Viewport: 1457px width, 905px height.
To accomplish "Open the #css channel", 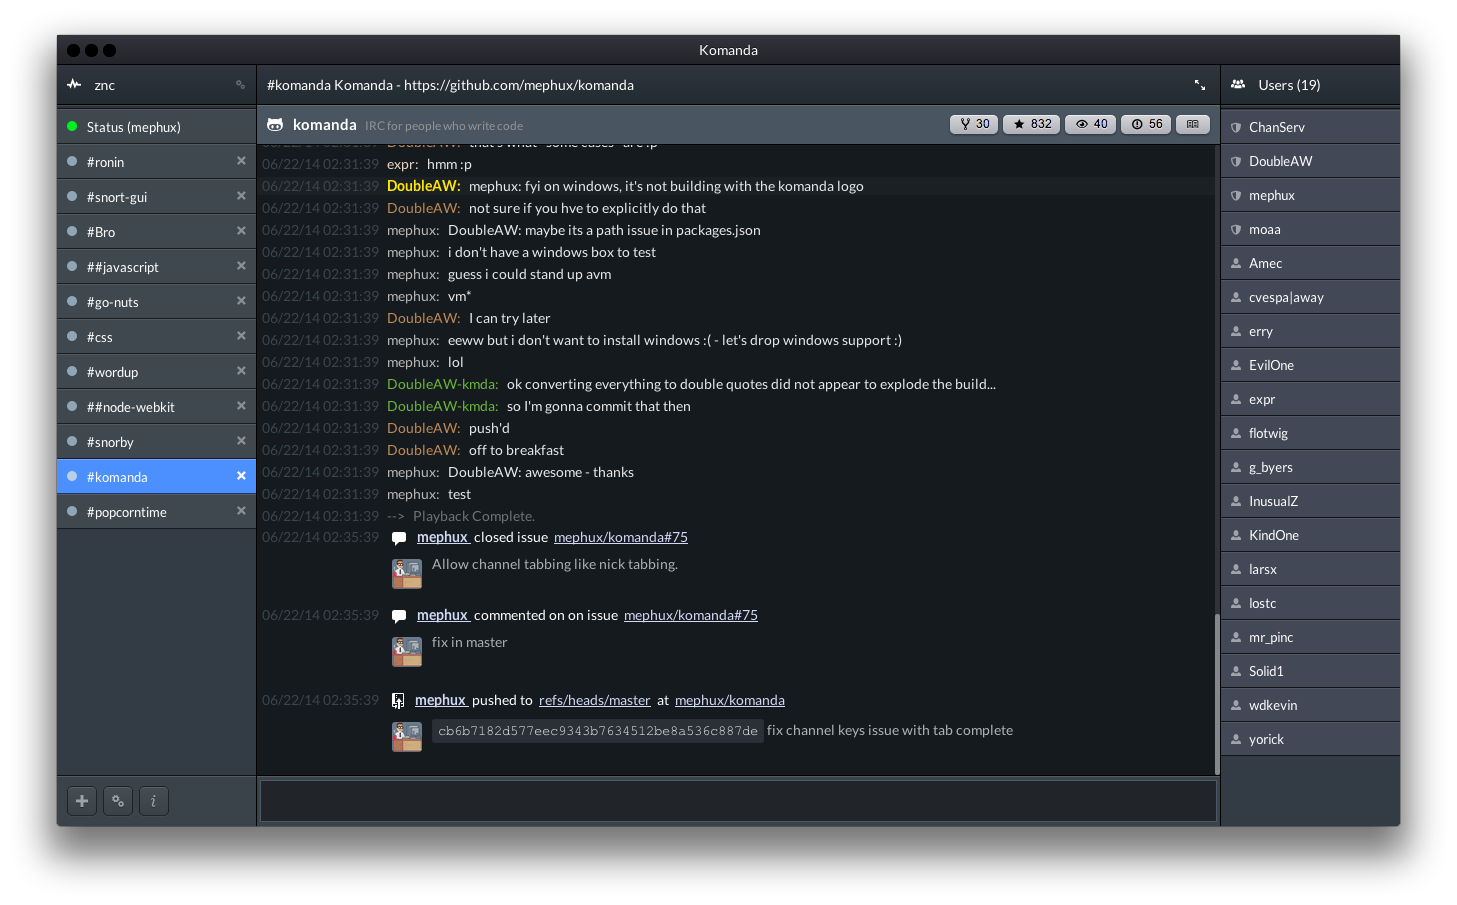I will (156, 337).
